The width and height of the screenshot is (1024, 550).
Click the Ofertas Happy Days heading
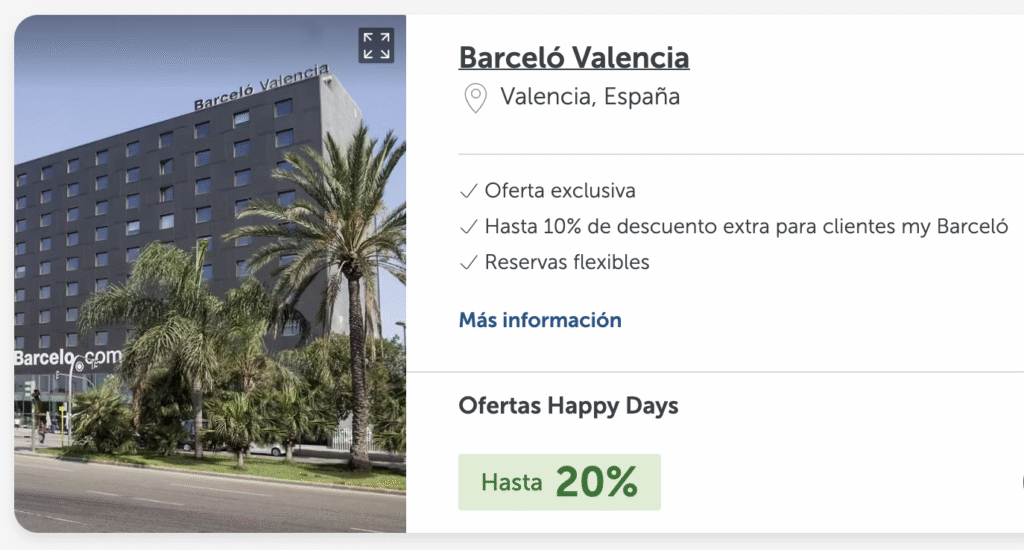click(x=568, y=406)
